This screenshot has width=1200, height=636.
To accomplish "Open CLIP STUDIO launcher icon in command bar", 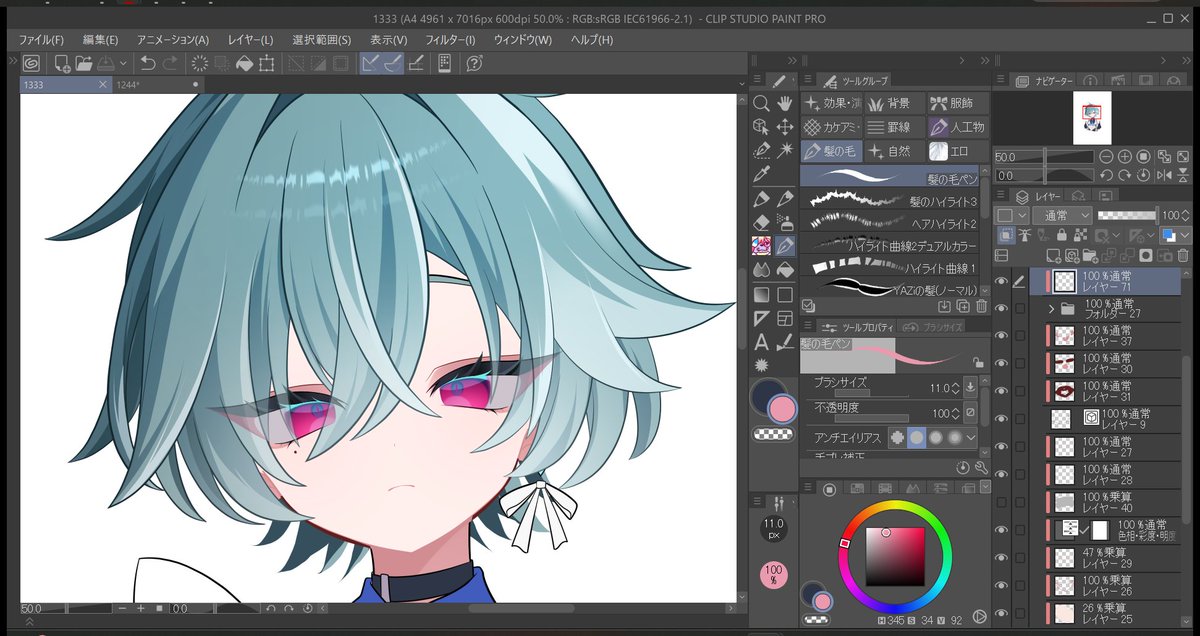I will [x=31, y=63].
